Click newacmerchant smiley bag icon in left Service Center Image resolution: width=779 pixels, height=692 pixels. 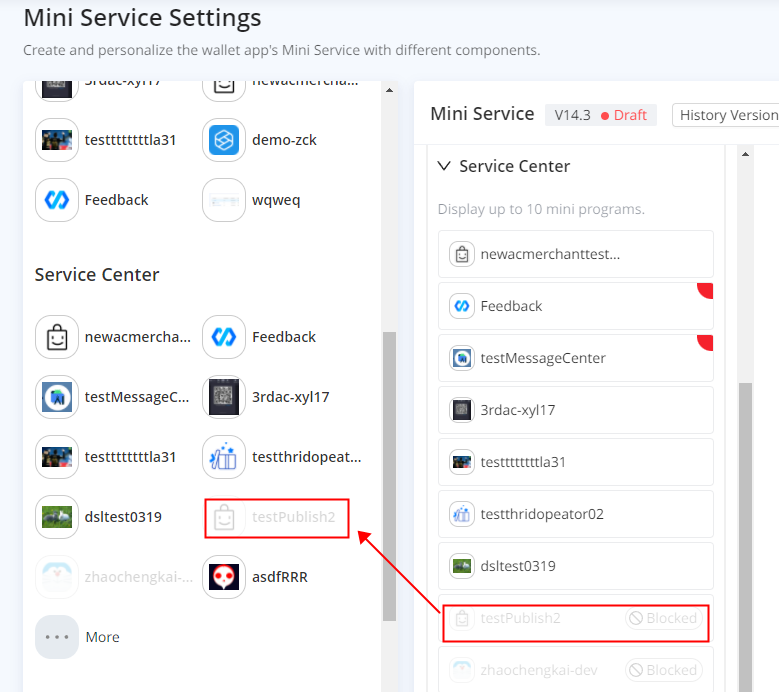pos(57,337)
